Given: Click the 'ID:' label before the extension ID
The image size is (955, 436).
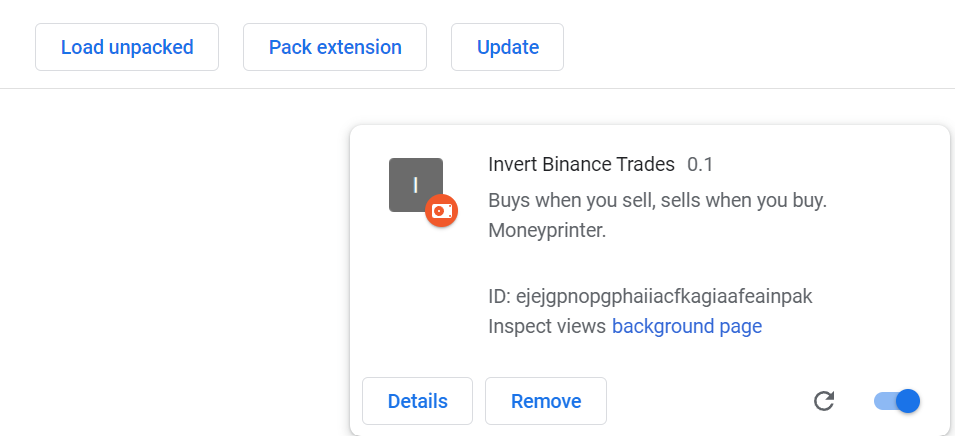Looking at the screenshot, I should 499,297.
